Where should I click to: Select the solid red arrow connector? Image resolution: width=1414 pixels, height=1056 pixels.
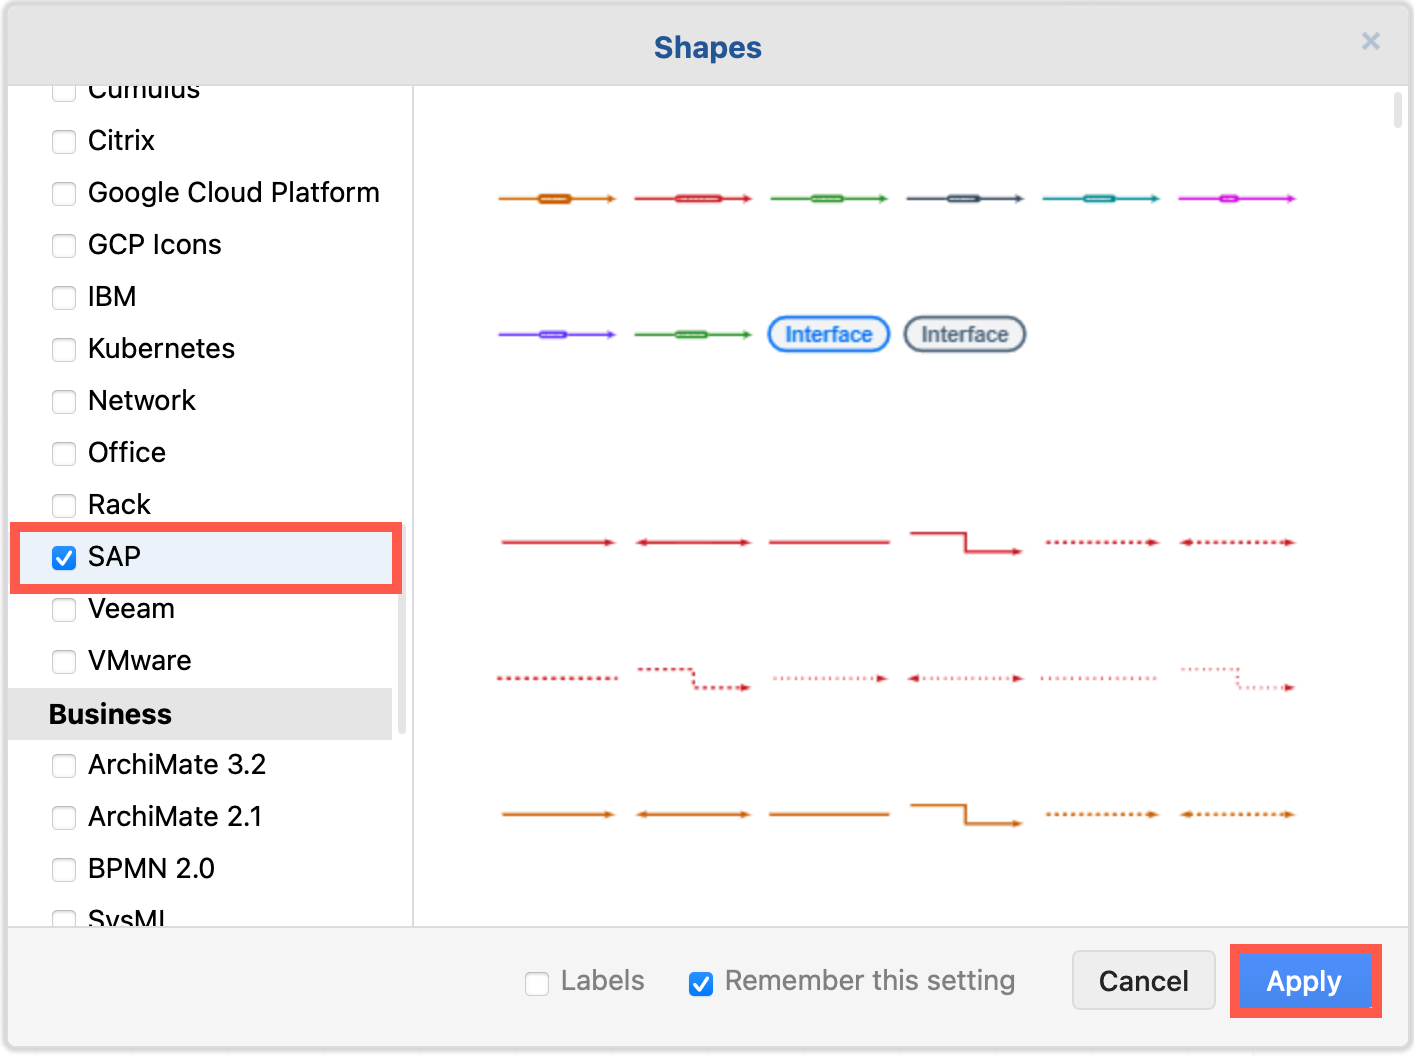tap(557, 541)
